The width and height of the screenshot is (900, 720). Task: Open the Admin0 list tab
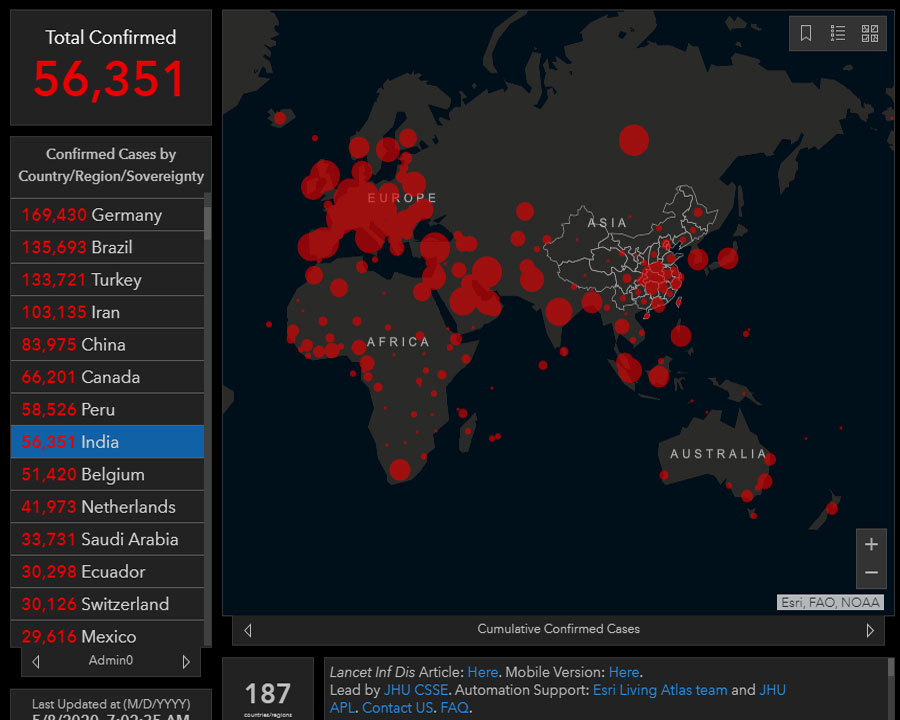(111, 661)
